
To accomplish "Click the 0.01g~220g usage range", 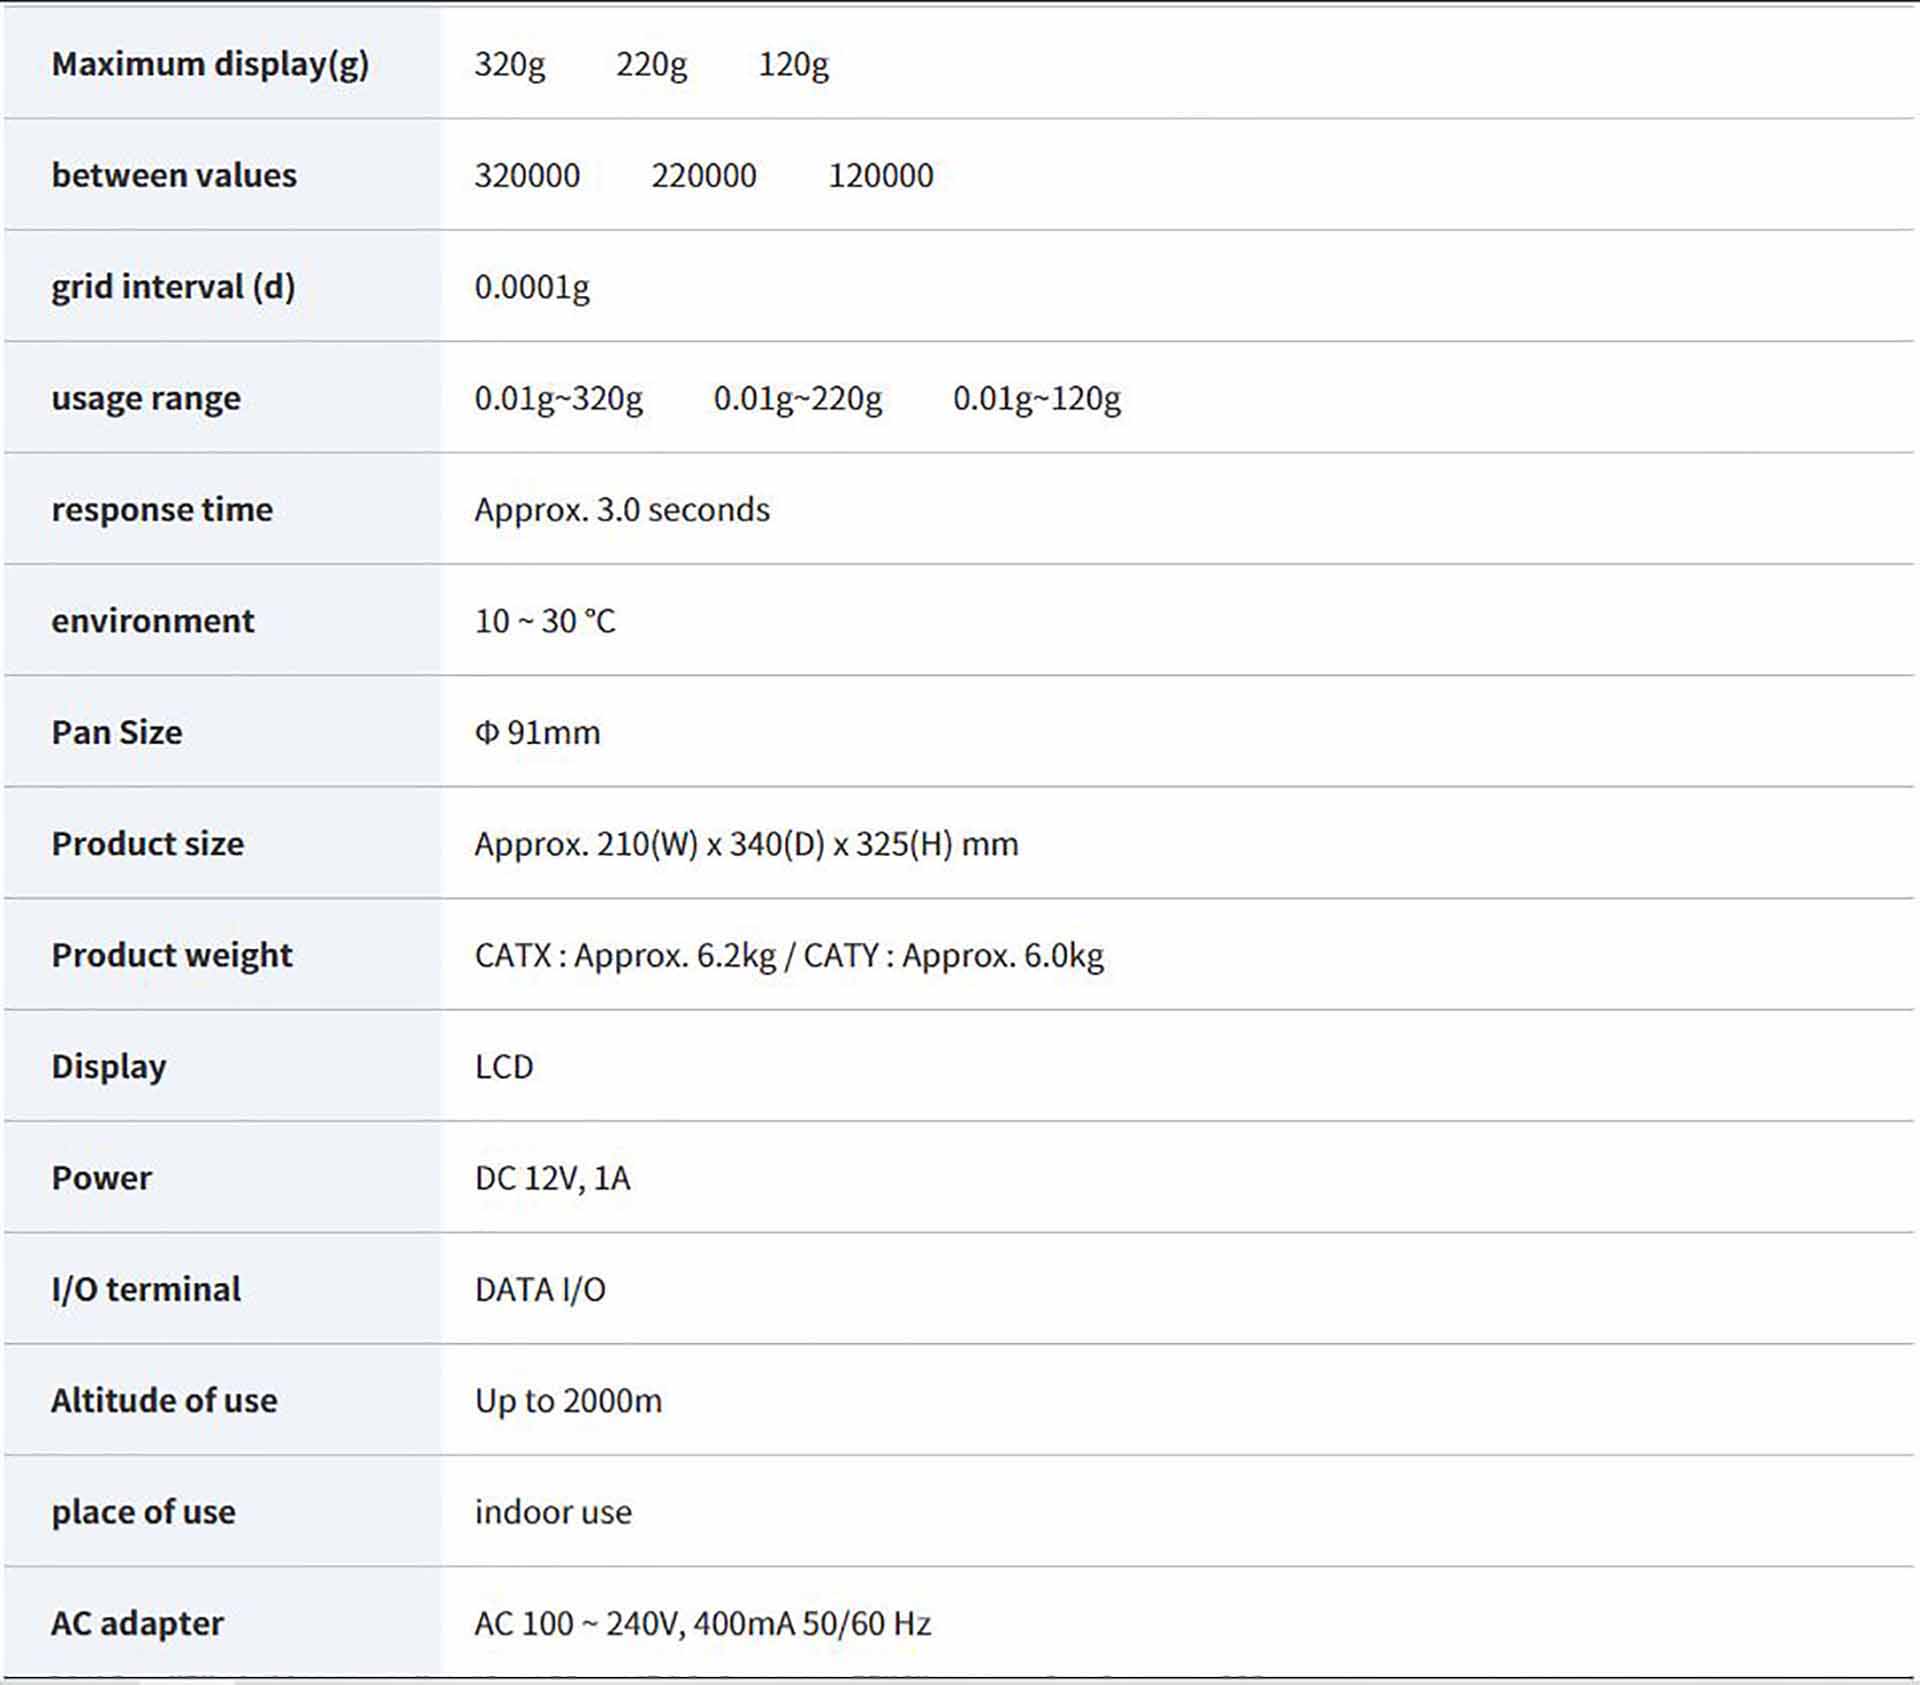I will (x=797, y=398).
